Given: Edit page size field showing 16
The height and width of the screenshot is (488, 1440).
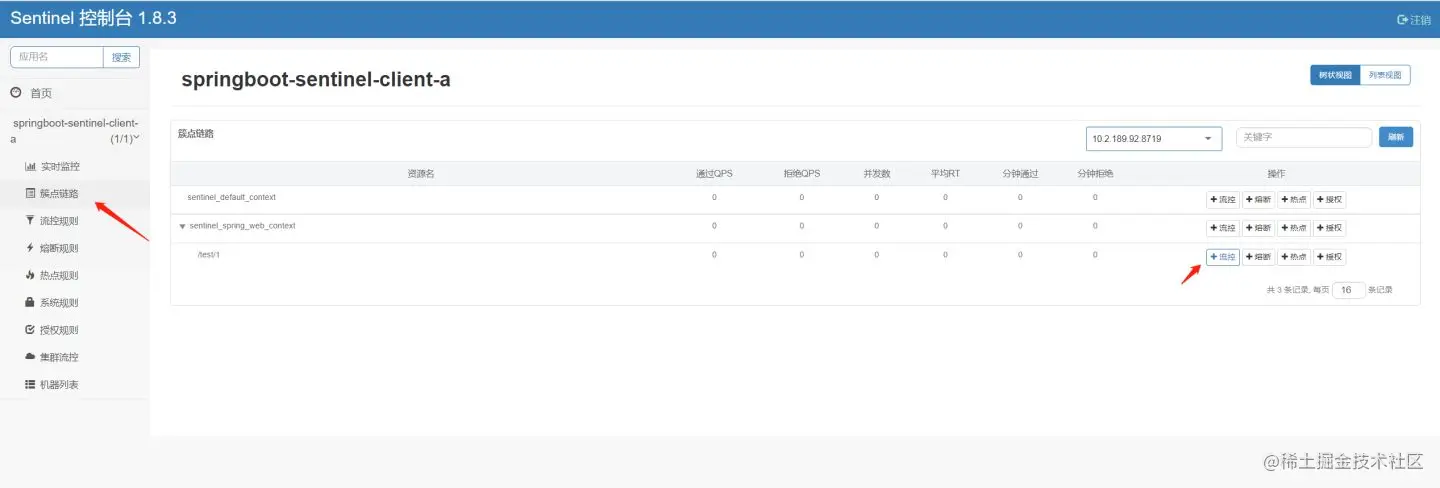Looking at the screenshot, I should pos(1349,290).
